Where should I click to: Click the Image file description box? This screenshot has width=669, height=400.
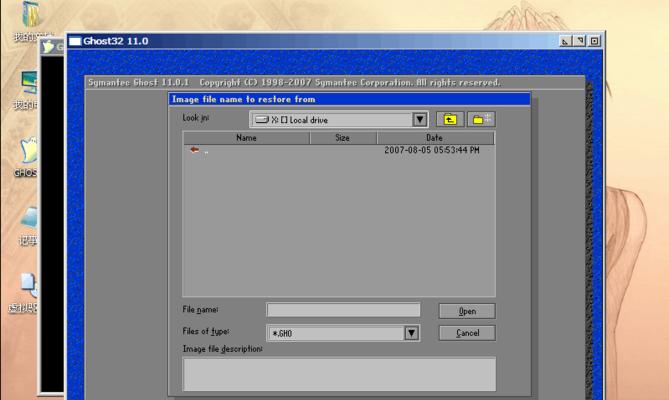(339, 374)
